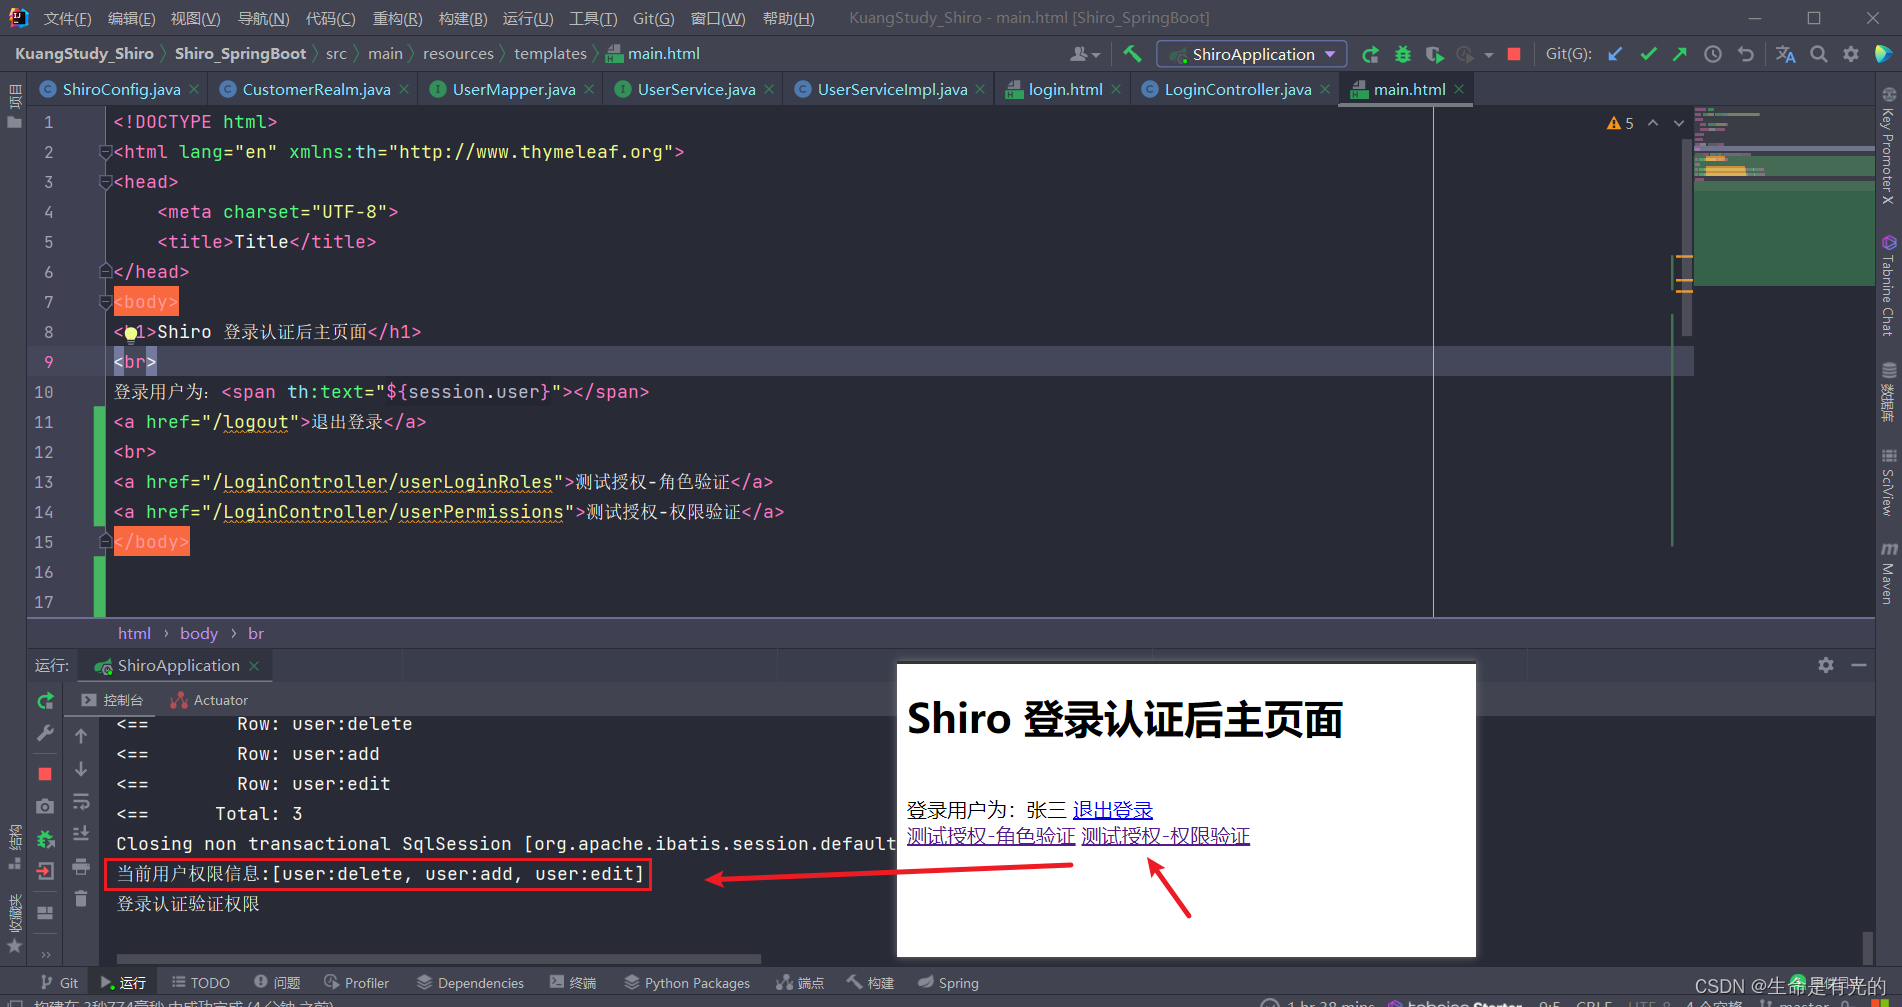Image resolution: width=1902 pixels, height=1007 pixels.
Task: Click the camera thread dump icon
Action: (45, 806)
